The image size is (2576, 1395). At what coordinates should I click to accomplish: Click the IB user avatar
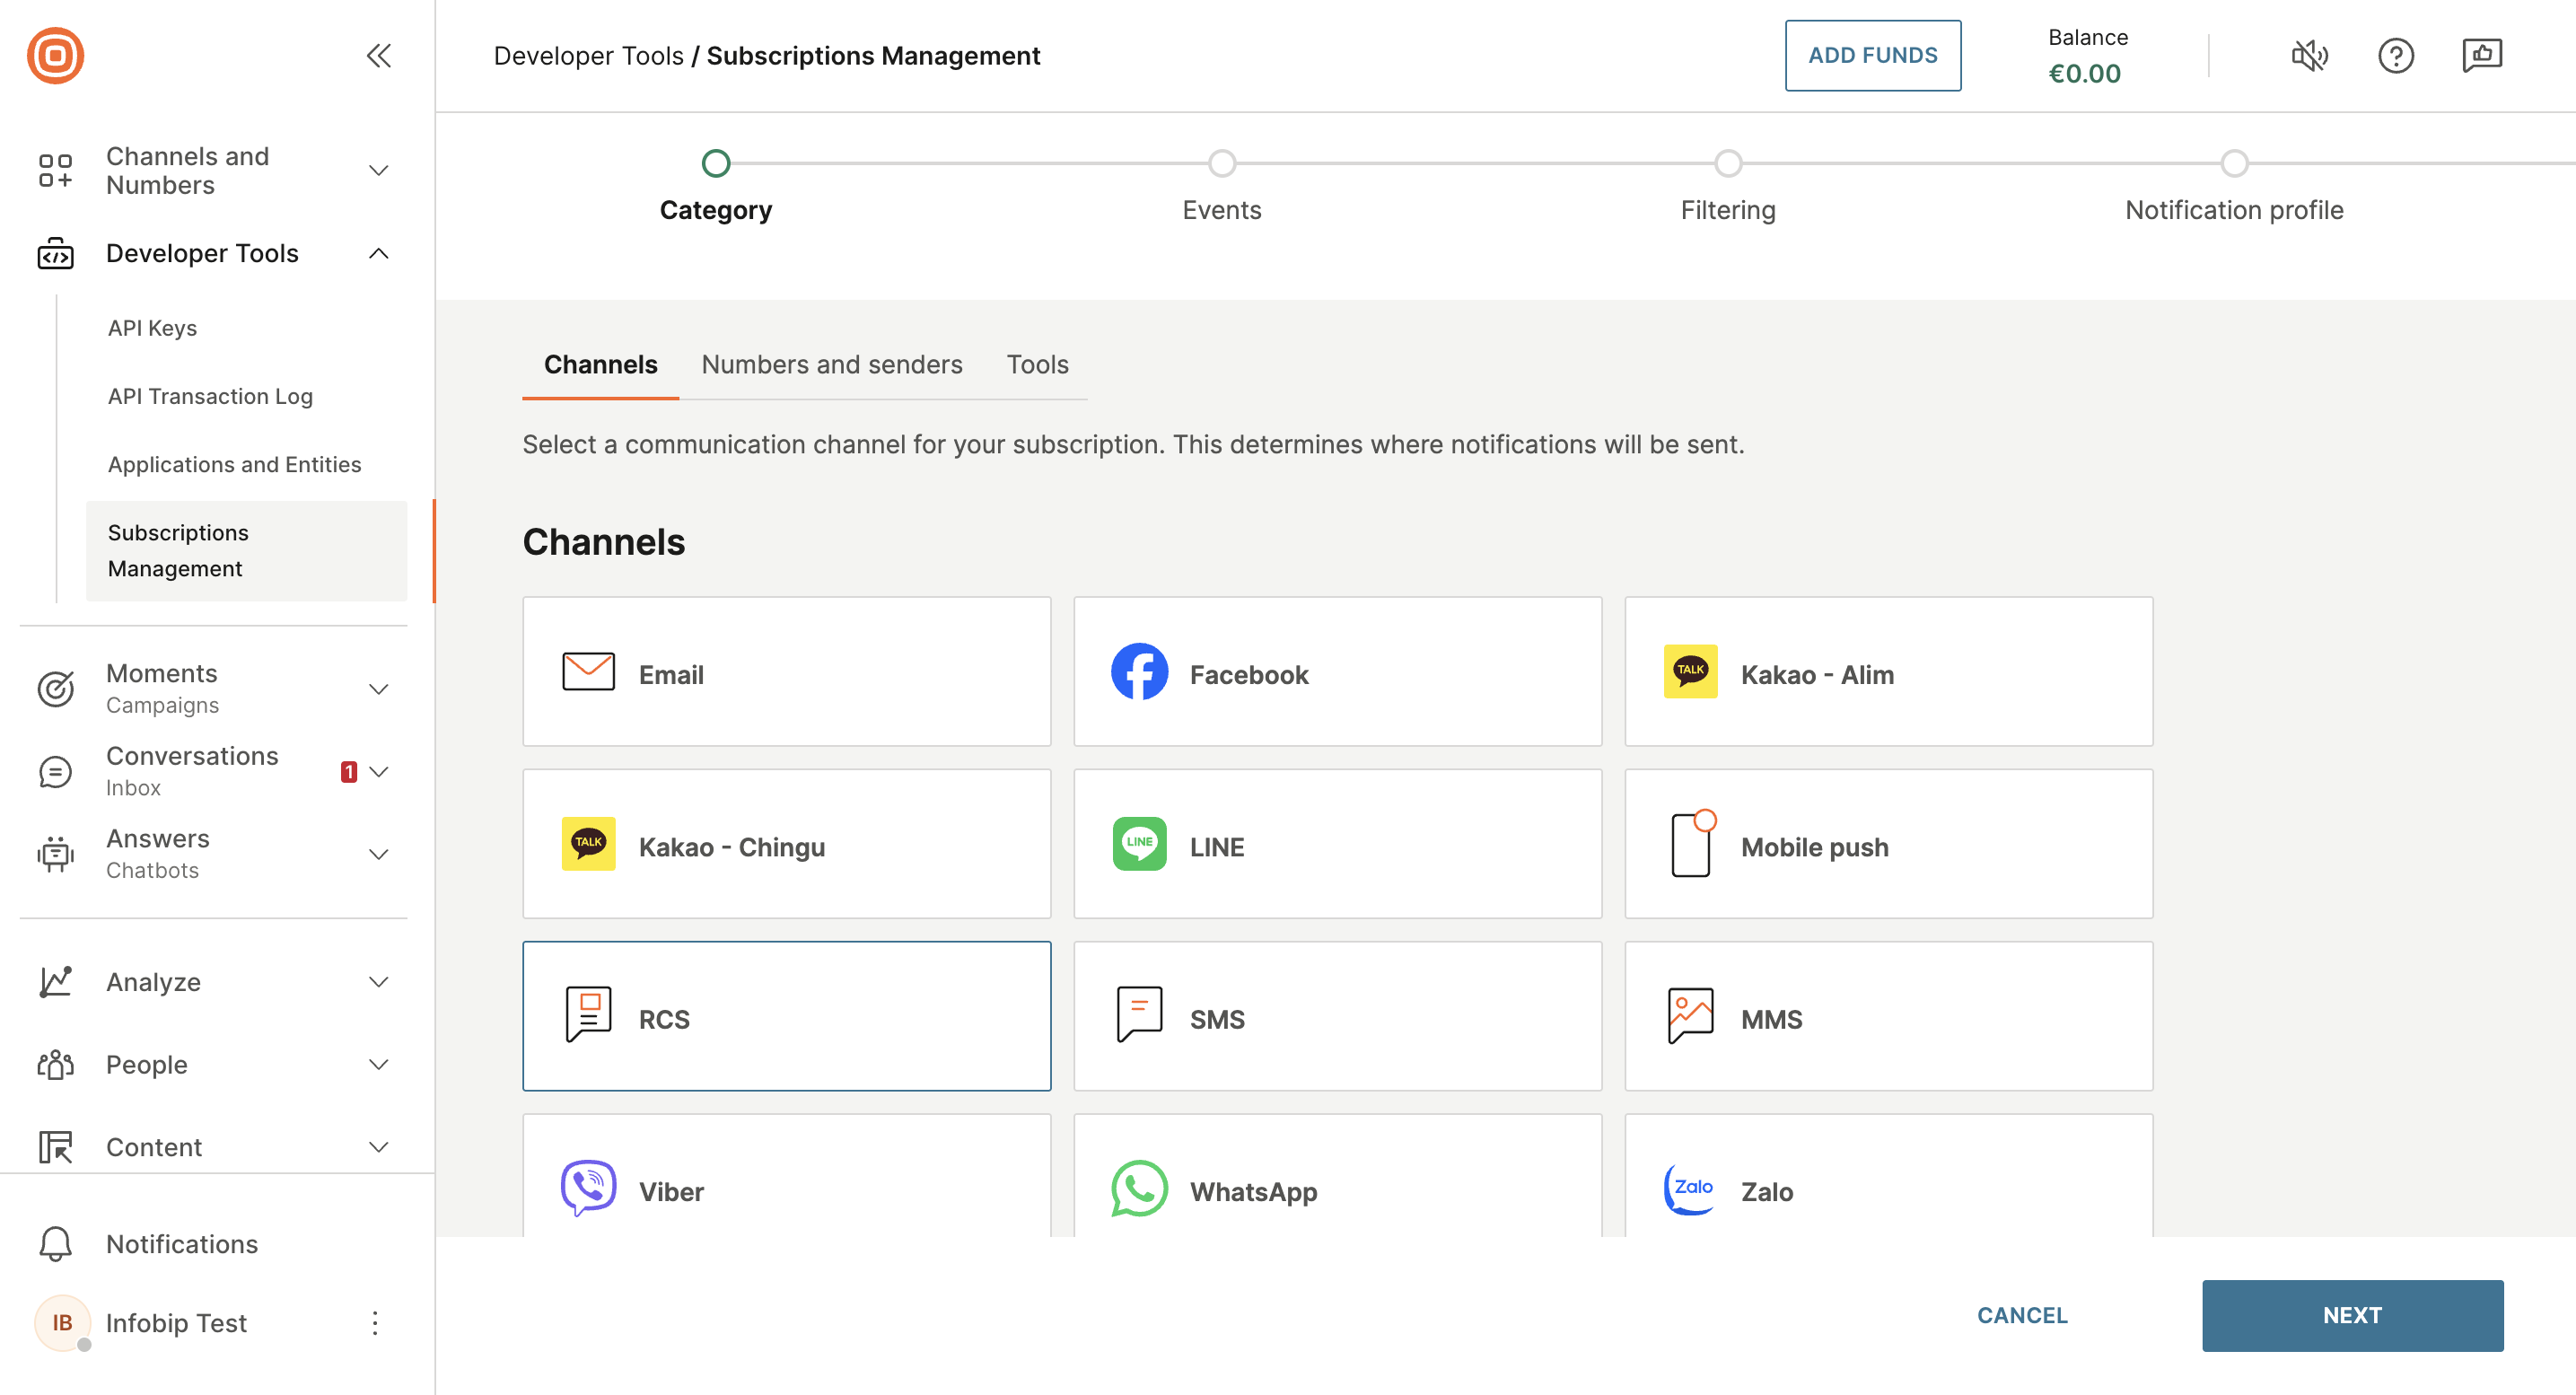62,1322
